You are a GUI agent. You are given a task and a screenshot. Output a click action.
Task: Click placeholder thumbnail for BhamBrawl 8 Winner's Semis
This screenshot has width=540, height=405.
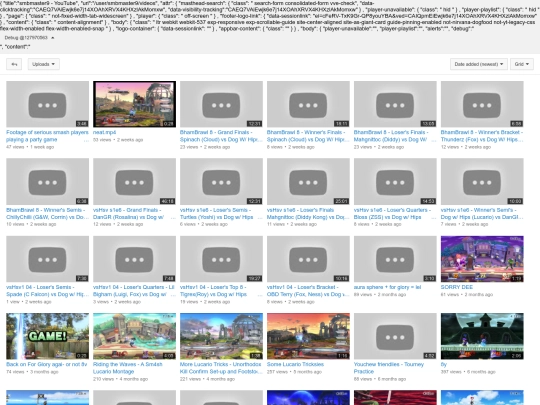pos(48,181)
